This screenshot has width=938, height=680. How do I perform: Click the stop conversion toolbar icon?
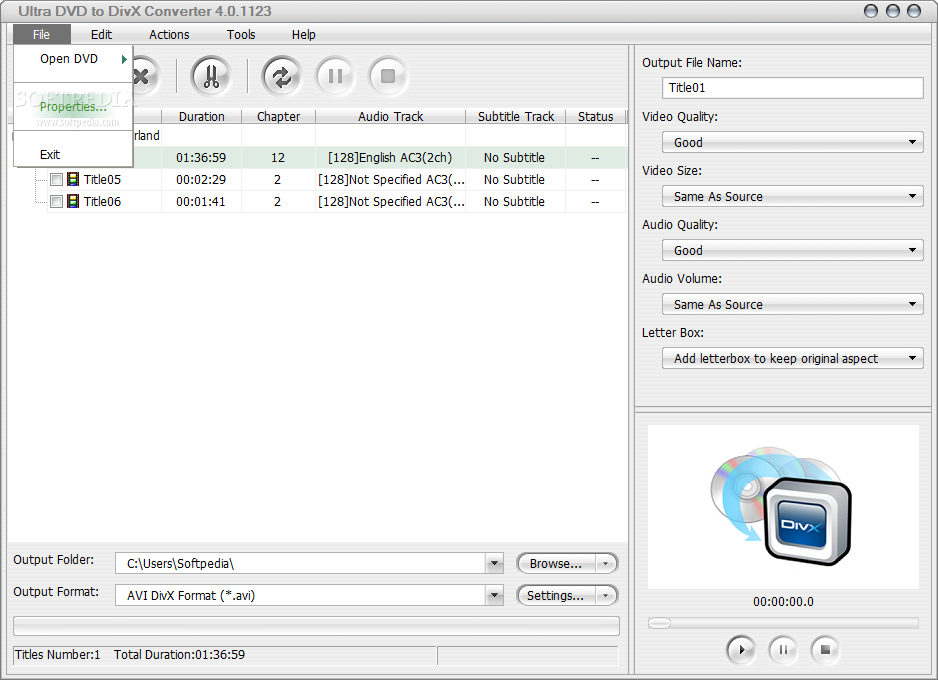click(x=388, y=77)
